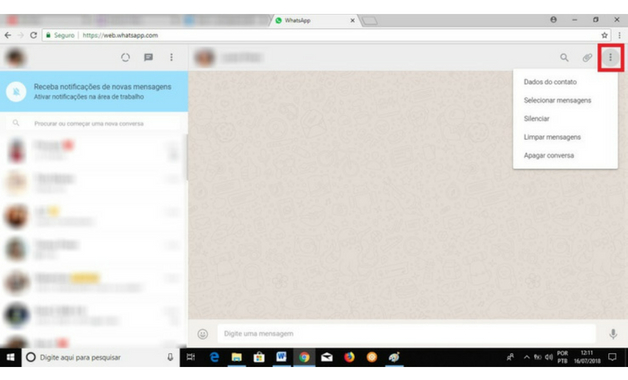Launch Microsoft Edge from taskbar

tap(214, 357)
